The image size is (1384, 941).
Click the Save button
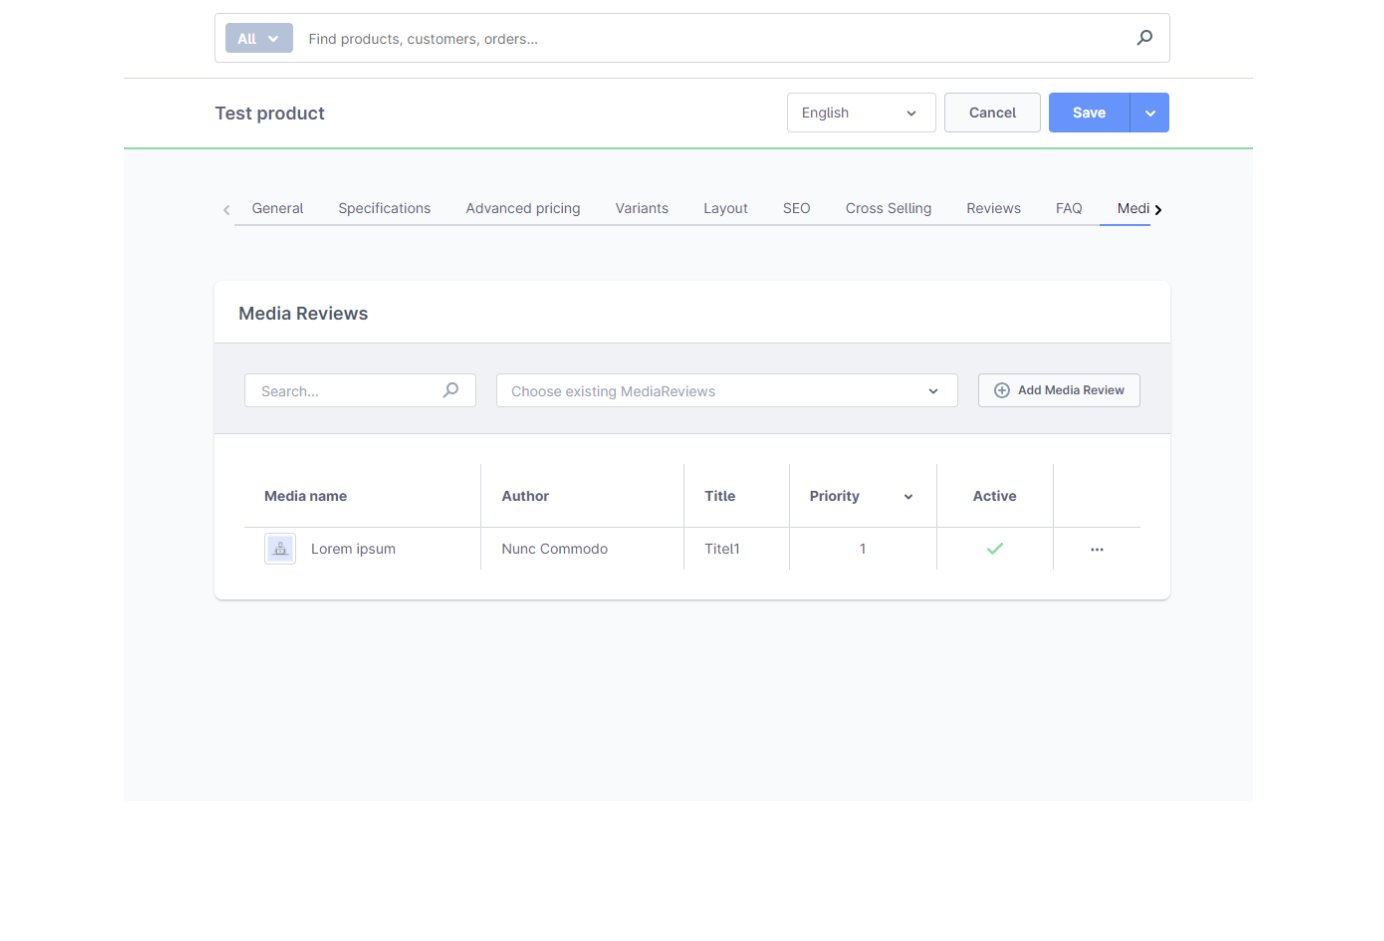pyautogui.click(x=1089, y=113)
